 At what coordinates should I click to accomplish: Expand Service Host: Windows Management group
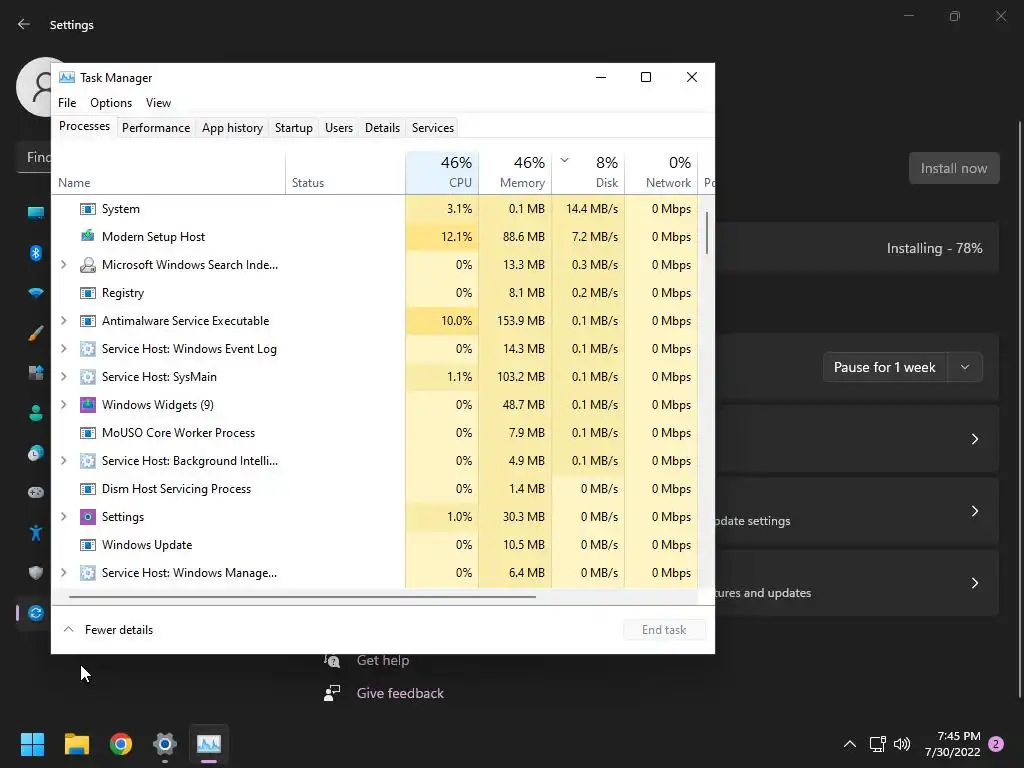click(63, 573)
